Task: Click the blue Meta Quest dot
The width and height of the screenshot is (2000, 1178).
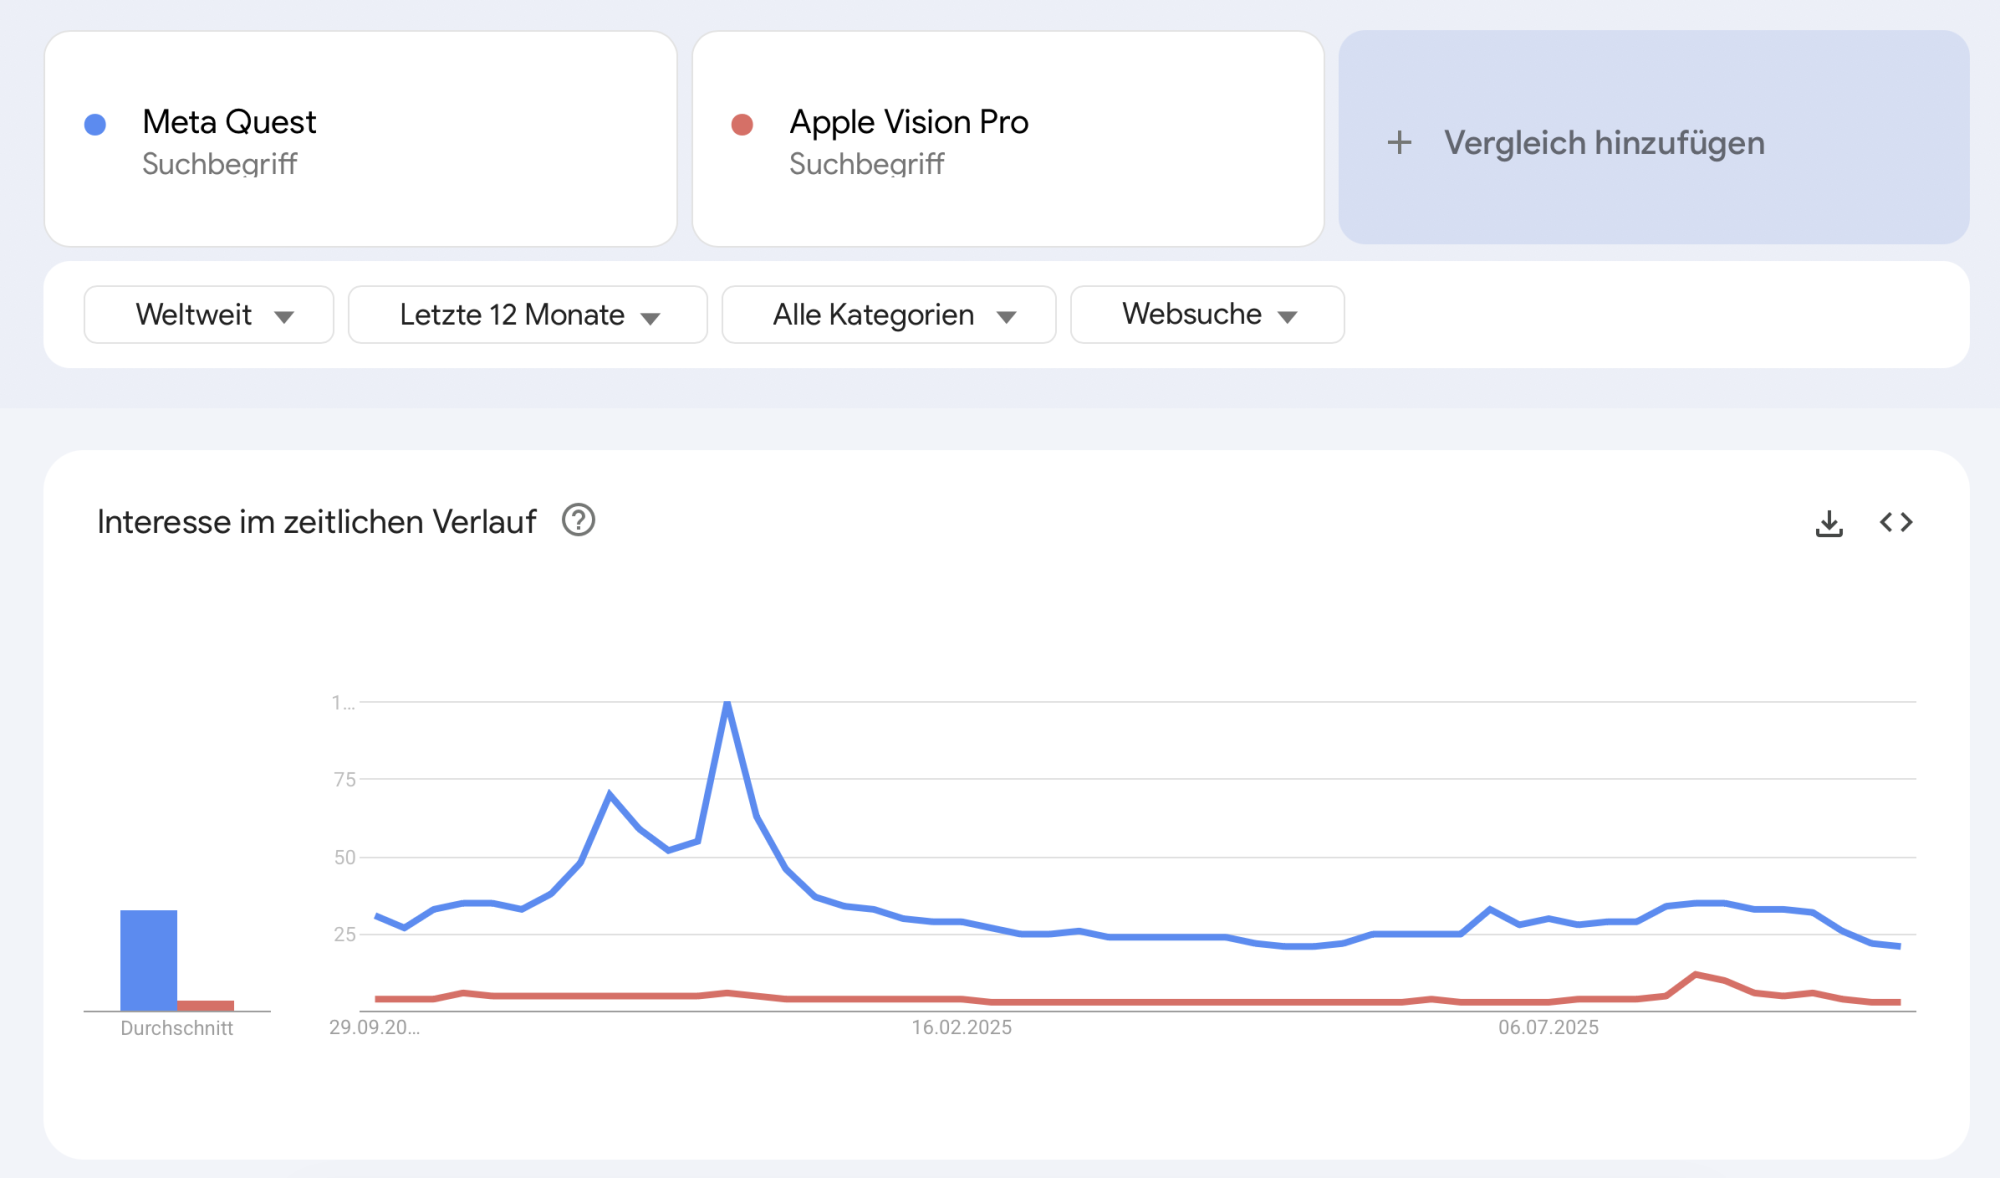Action: coord(95,124)
